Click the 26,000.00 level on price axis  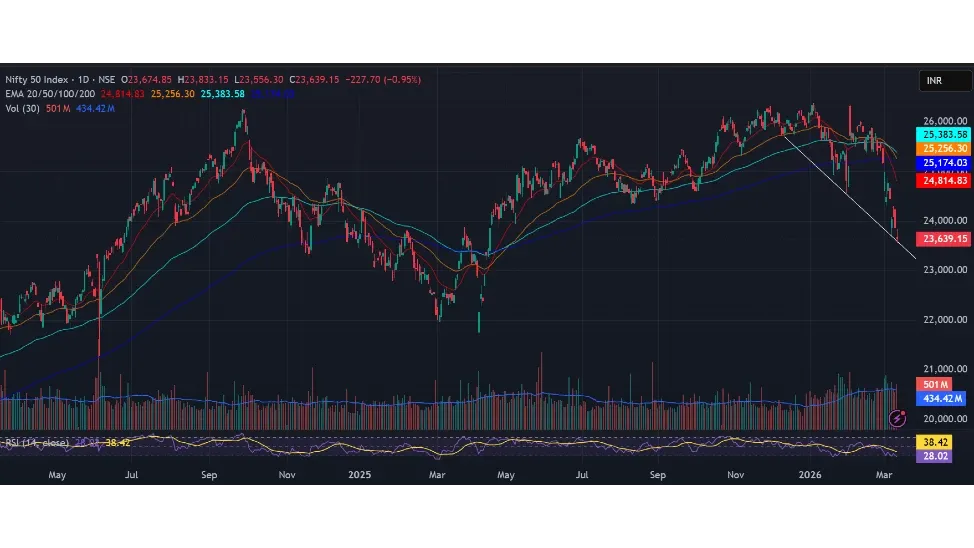click(x=944, y=120)
